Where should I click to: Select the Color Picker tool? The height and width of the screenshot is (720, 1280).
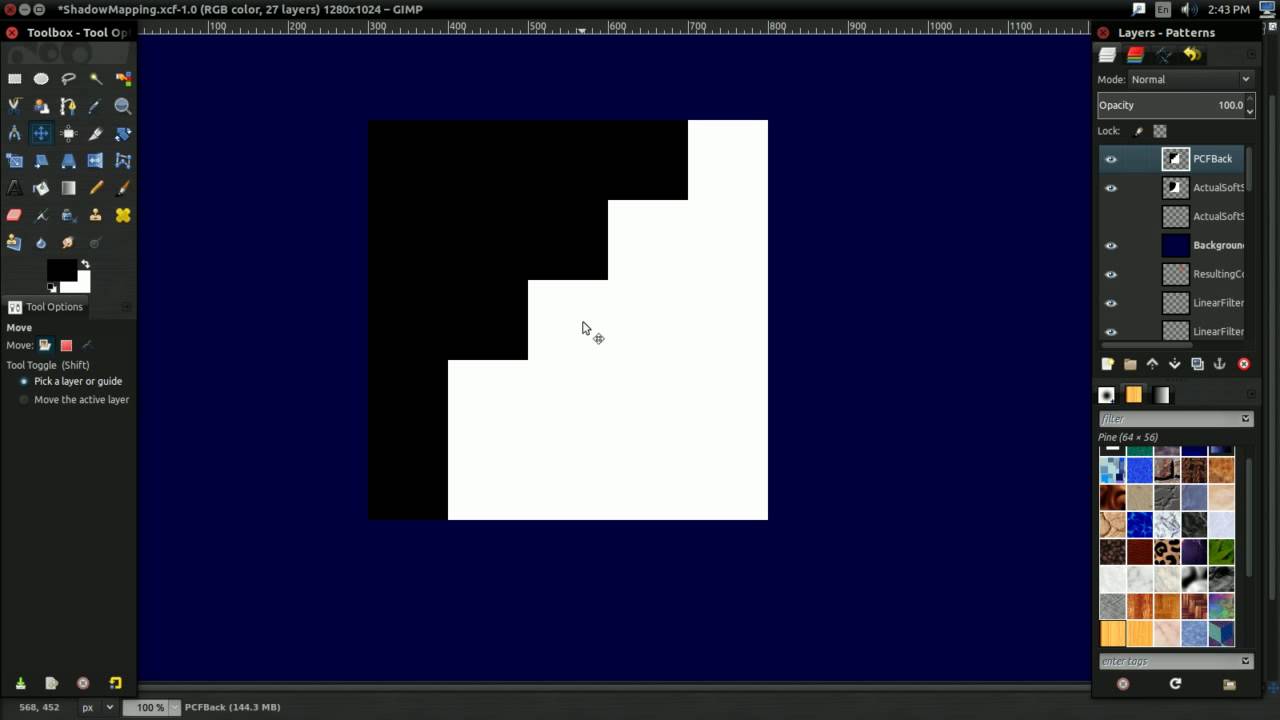coord(95,106)
